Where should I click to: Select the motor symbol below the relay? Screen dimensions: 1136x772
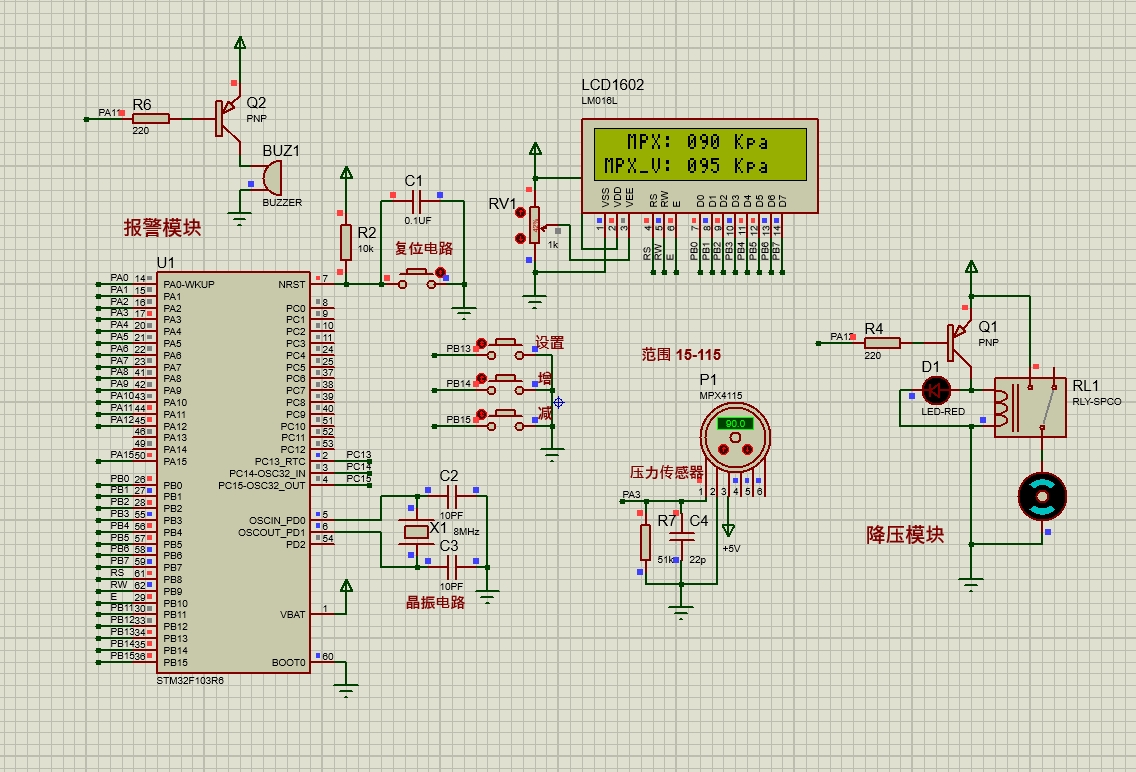[1042, 497]
